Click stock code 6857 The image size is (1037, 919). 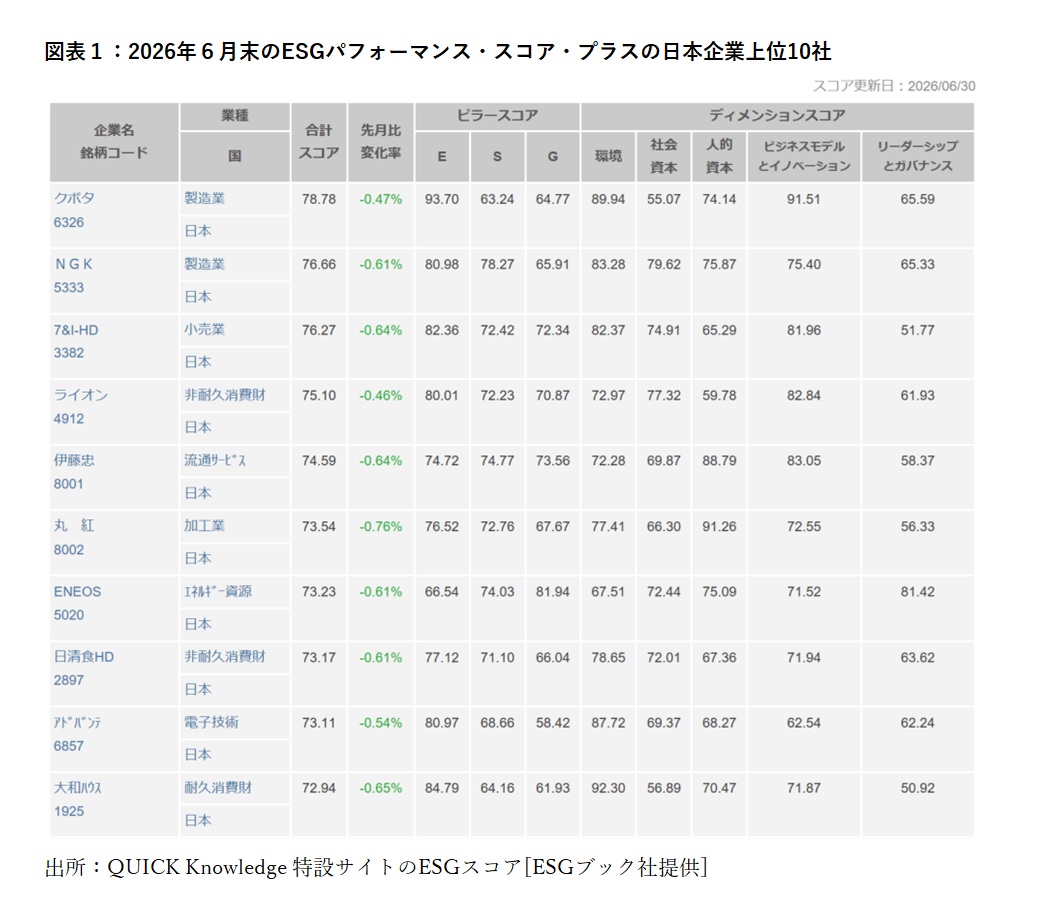69,746
